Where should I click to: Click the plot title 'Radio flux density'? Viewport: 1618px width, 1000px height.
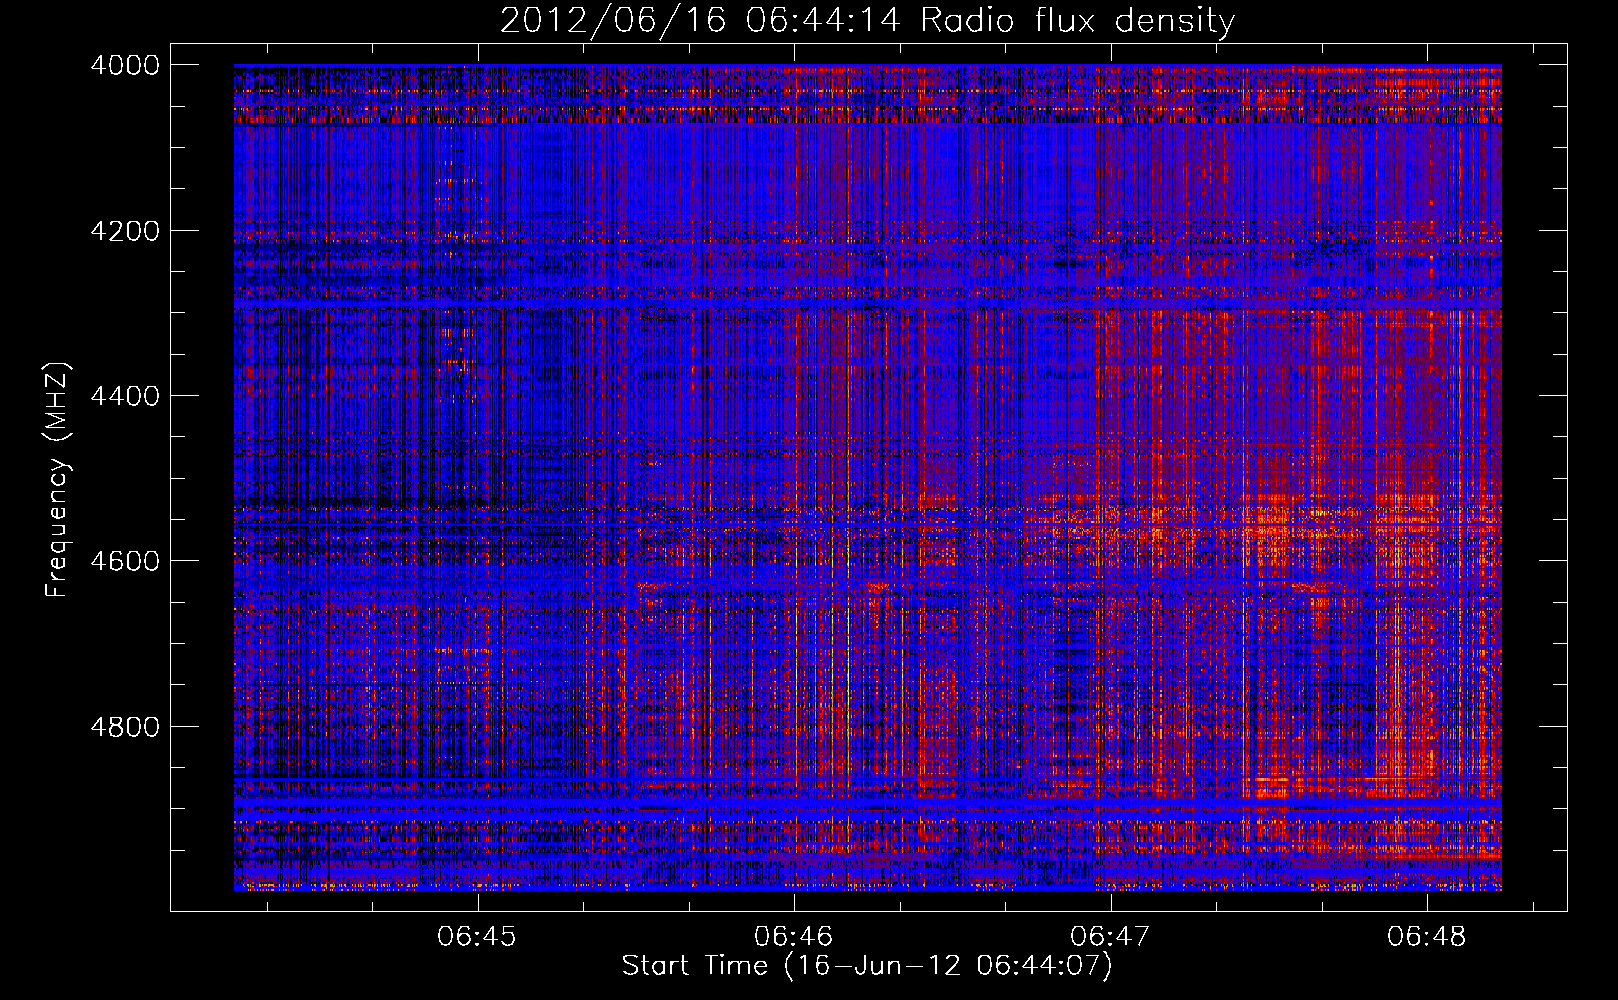click(867, 21)
